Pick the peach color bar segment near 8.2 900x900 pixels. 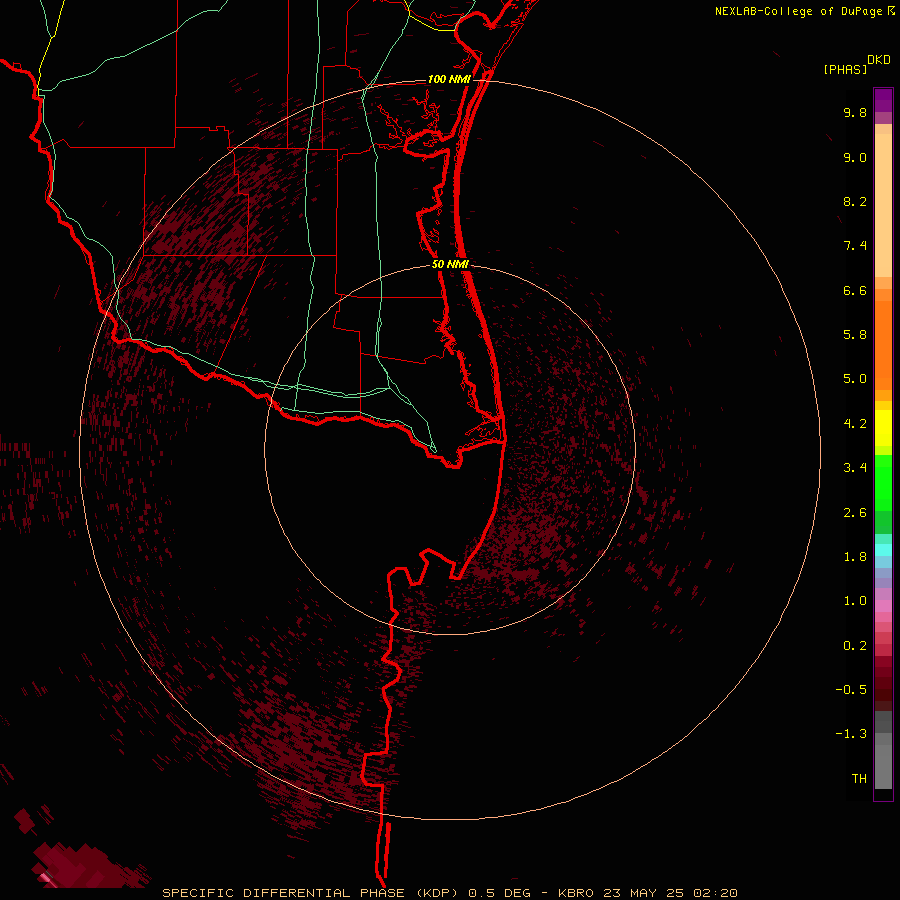coord(883,205)
